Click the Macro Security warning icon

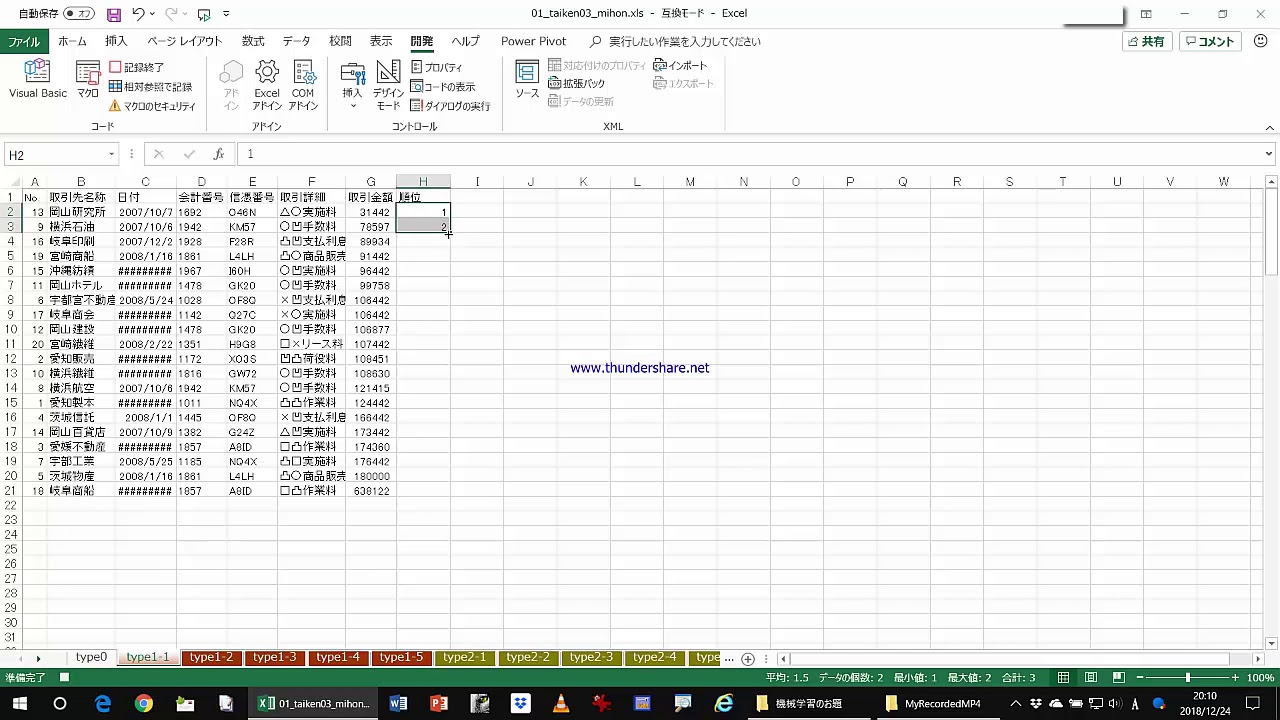[x=115, y=106]
